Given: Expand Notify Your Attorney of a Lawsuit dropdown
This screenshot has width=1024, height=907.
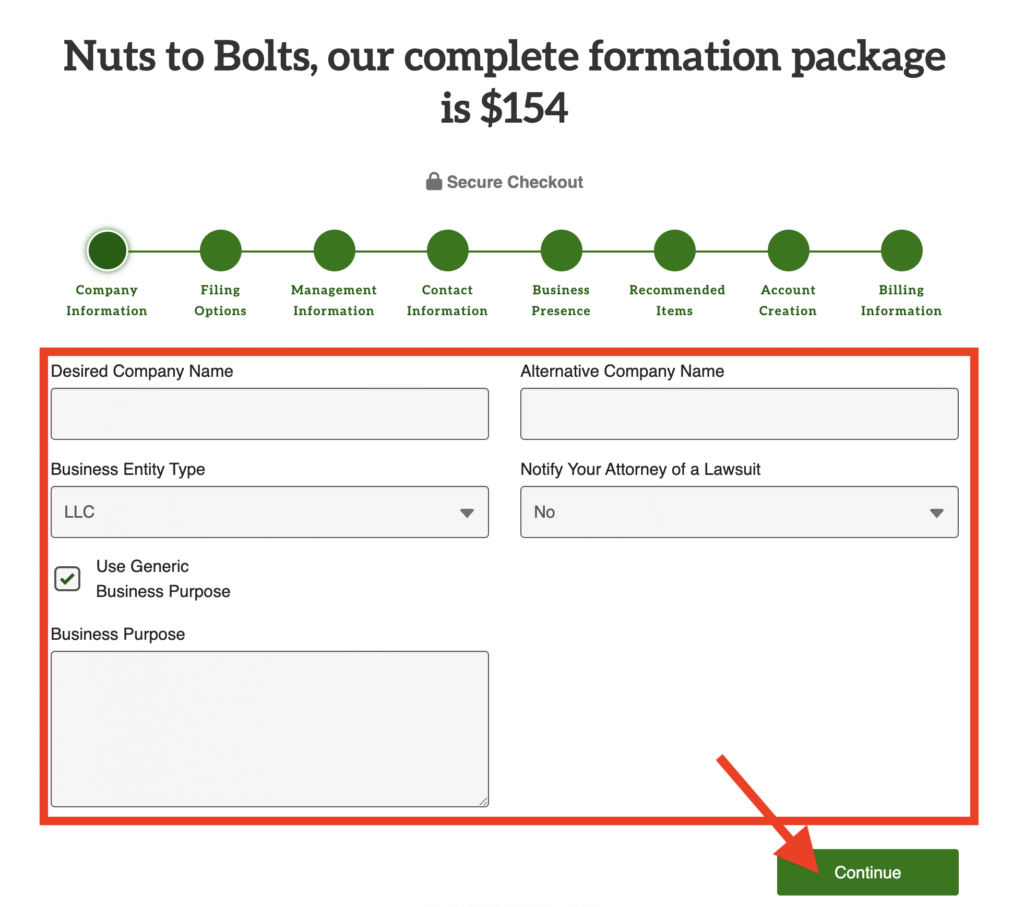Looking at the screenshot, I should pyautogui.click(x=739, y=512).
